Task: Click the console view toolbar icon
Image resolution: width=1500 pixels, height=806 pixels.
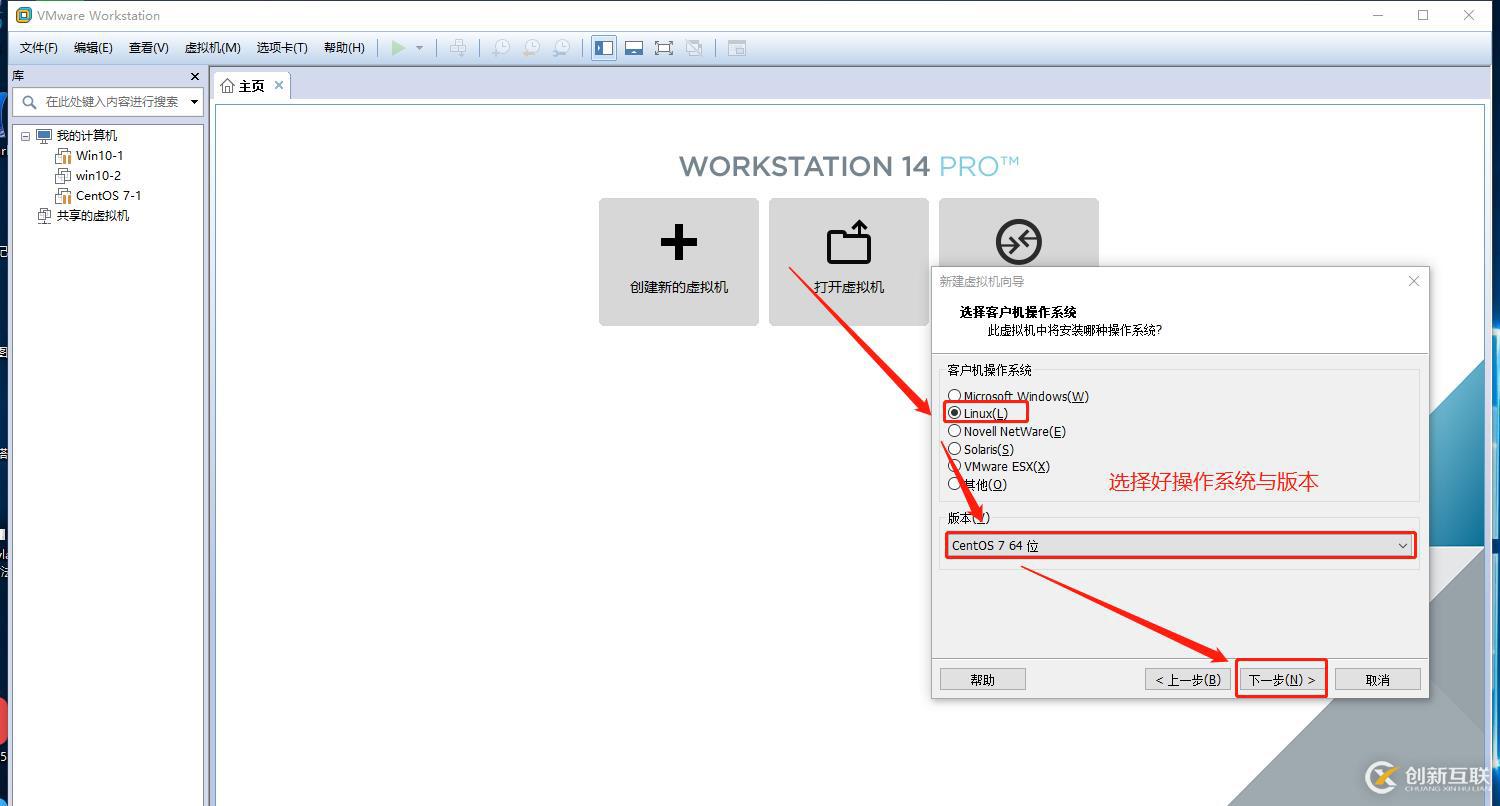Action: coord(737,48)
